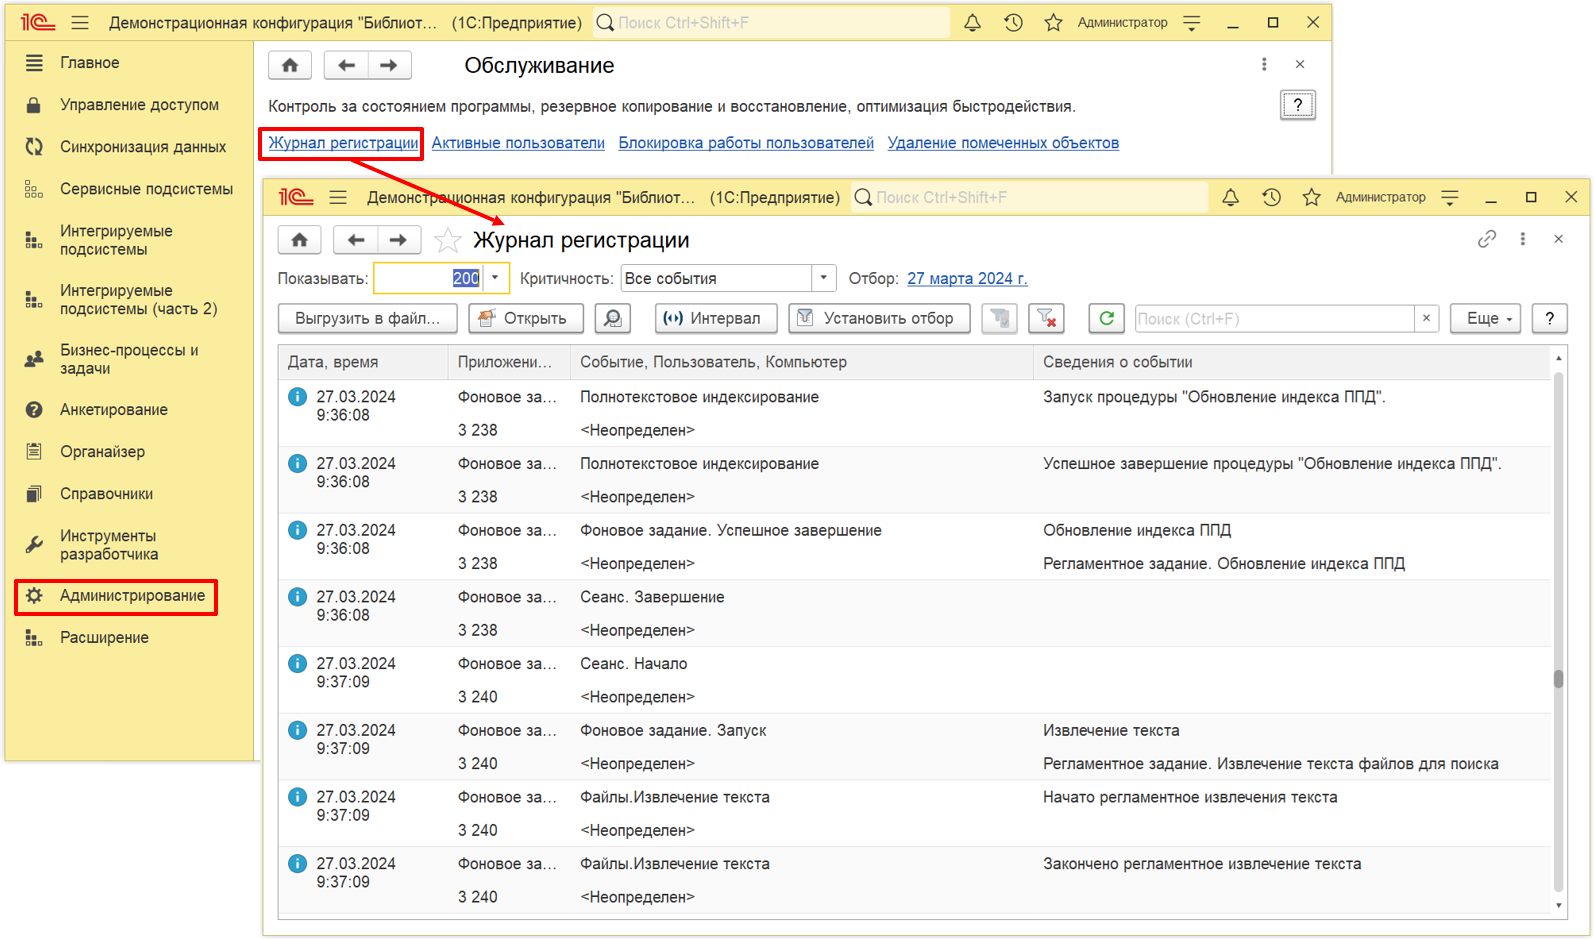Screen dimensions: 1594x939
Task: Click help question button in journal toolbar
Action: tap(1549, 318)
